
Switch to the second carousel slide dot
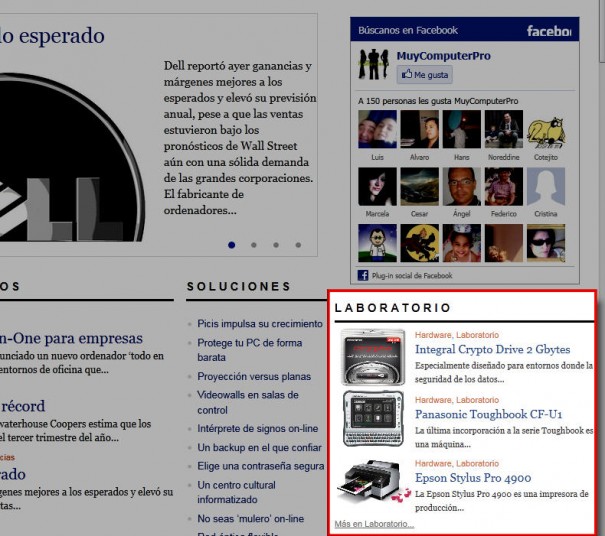[254, 244]
